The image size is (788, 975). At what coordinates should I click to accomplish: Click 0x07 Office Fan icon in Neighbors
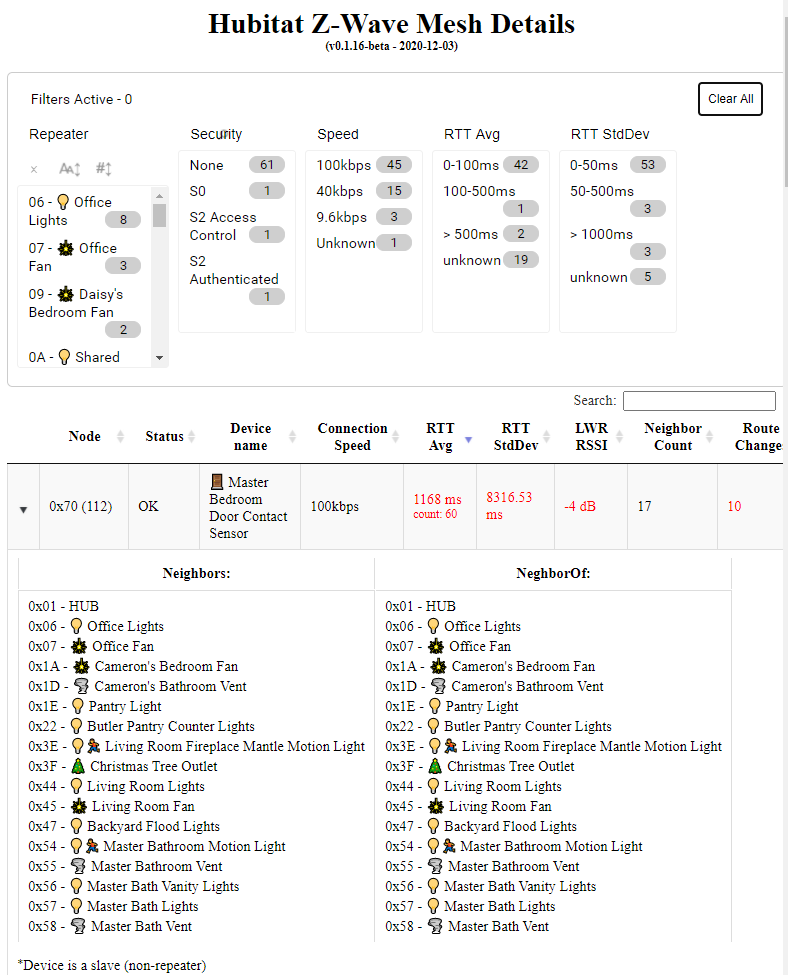coord(79,646)
